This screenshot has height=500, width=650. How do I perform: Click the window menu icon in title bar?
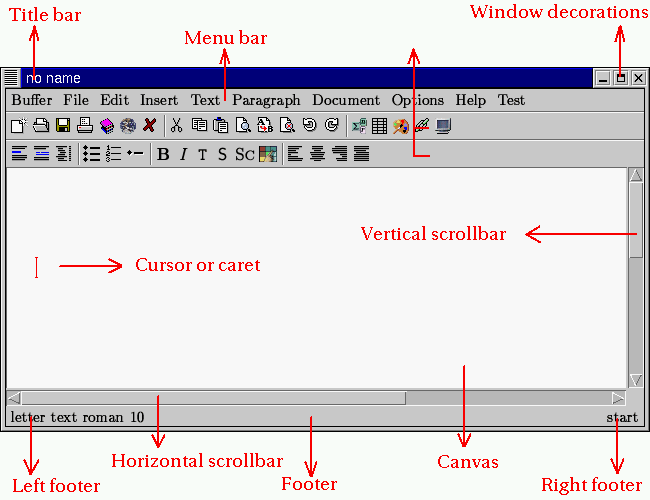[11, 78]
